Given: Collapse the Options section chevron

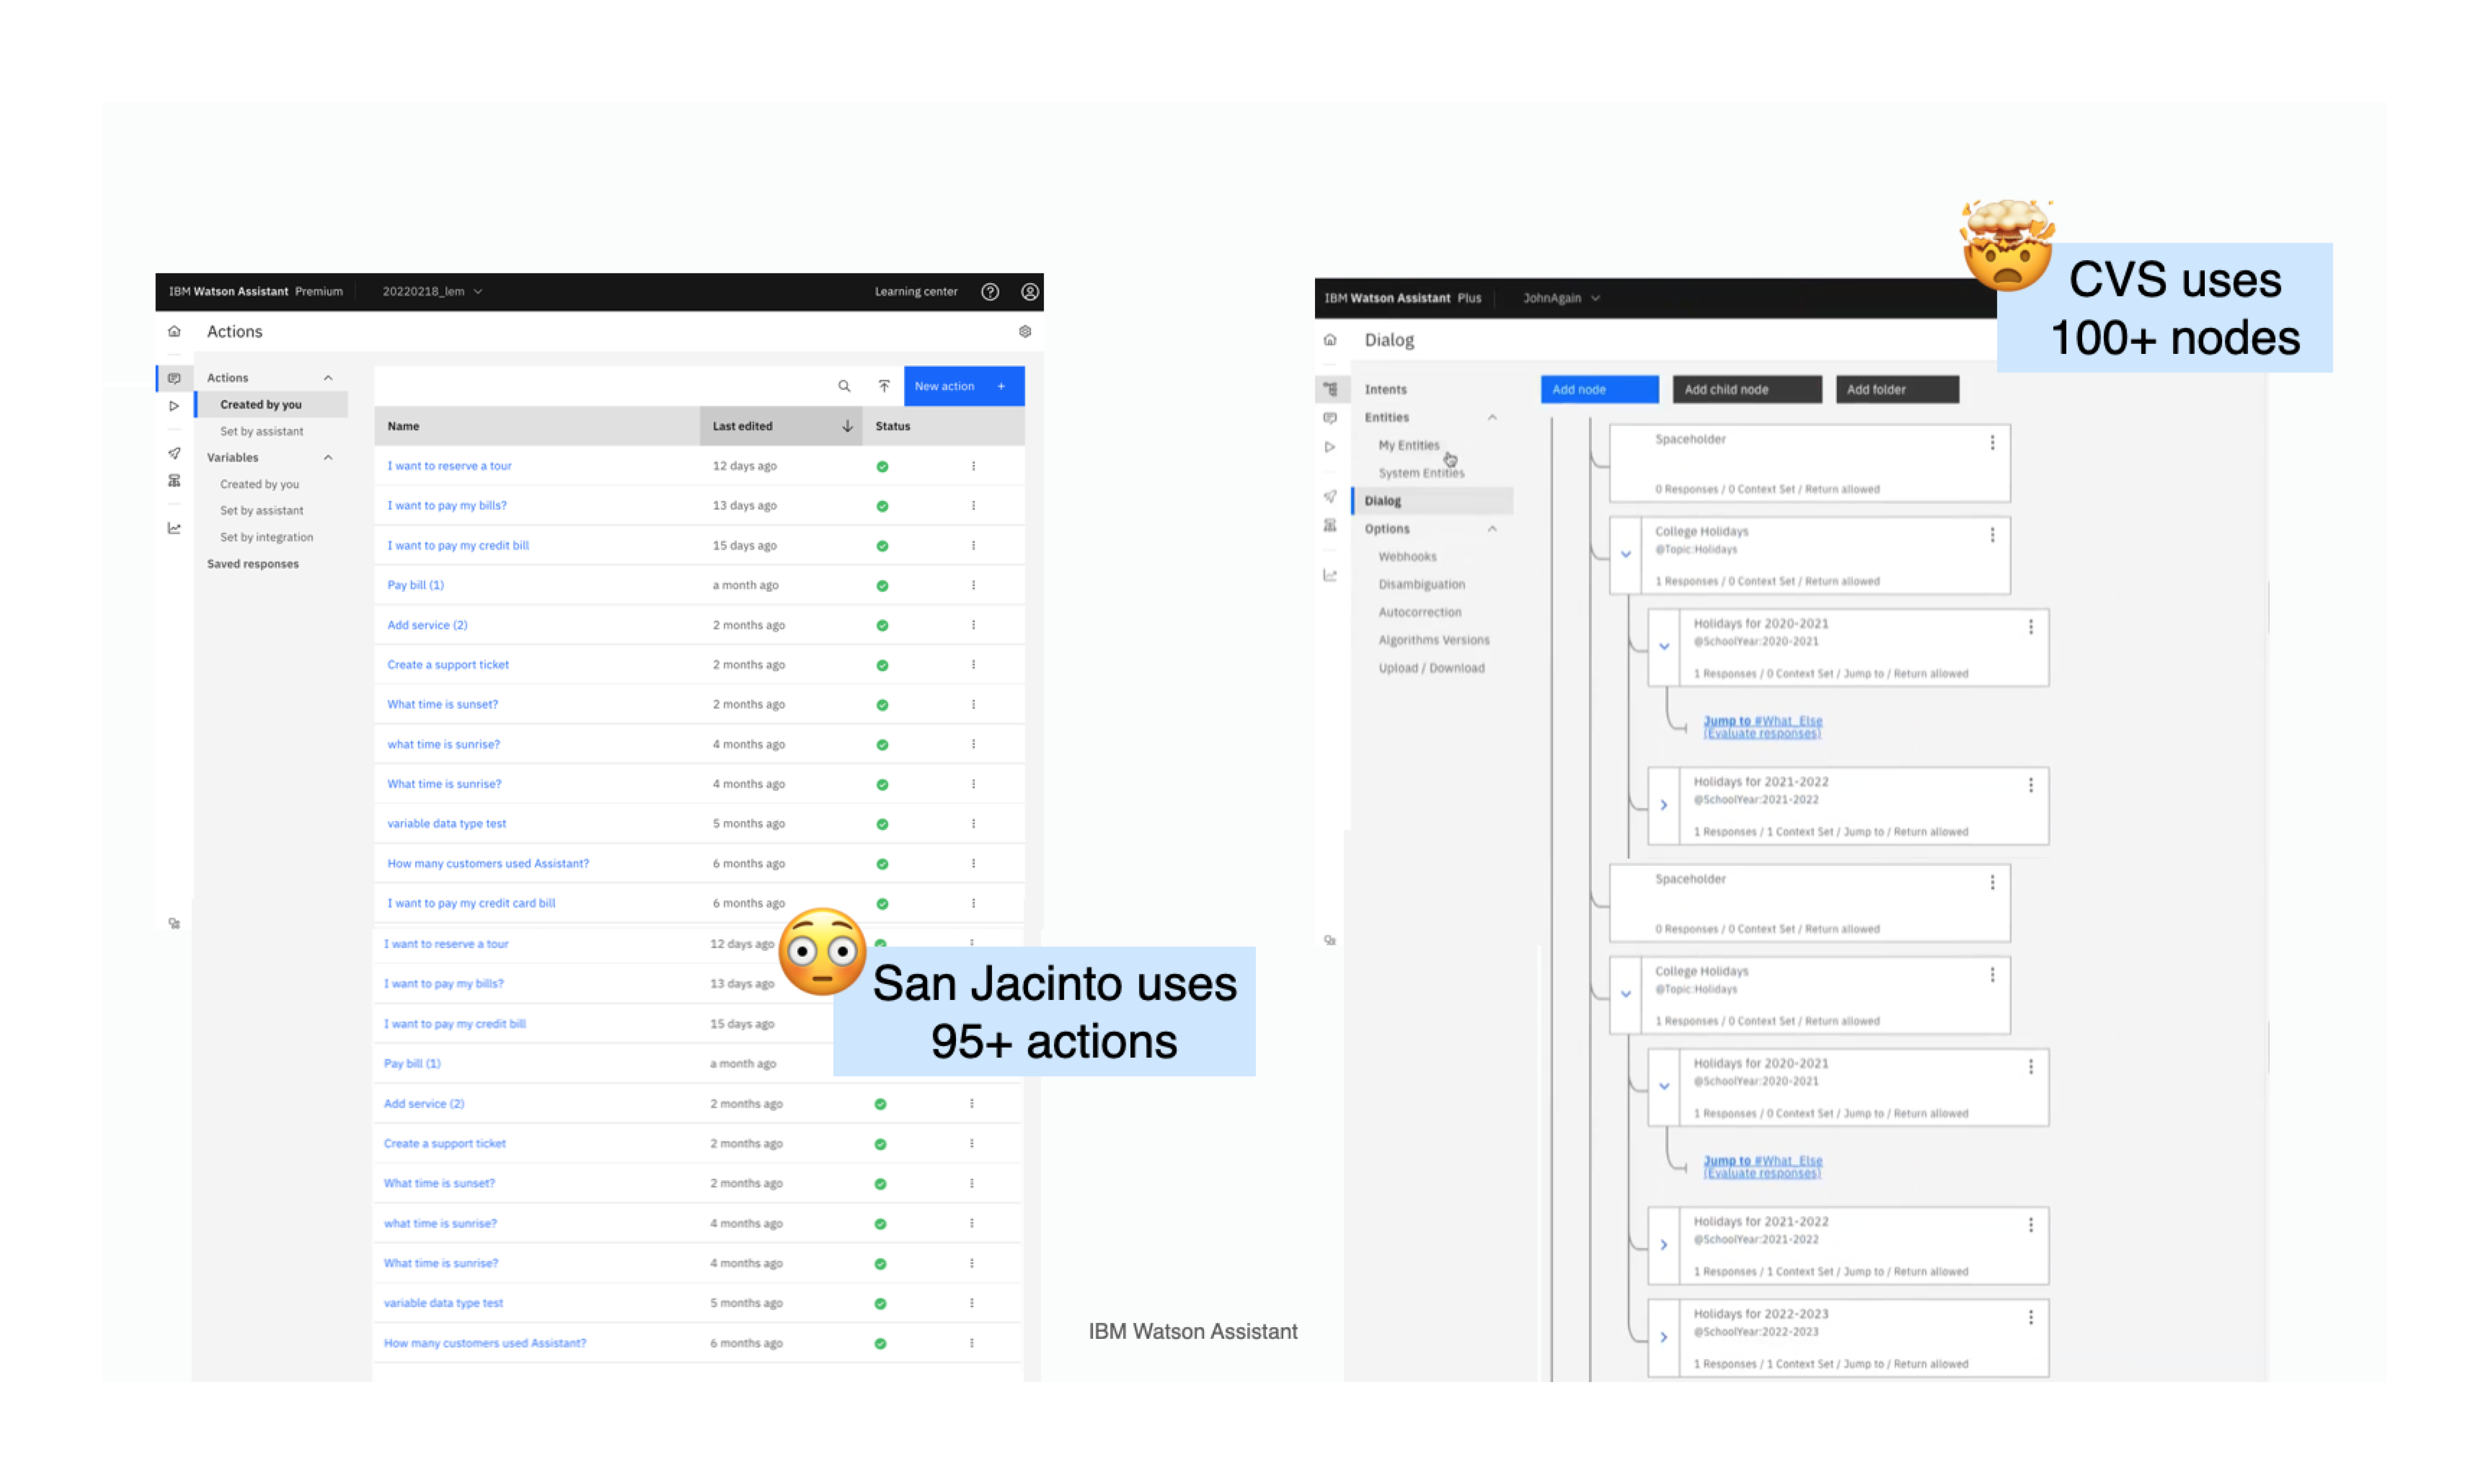Looking at the screenshot, I should (1492, 529).
